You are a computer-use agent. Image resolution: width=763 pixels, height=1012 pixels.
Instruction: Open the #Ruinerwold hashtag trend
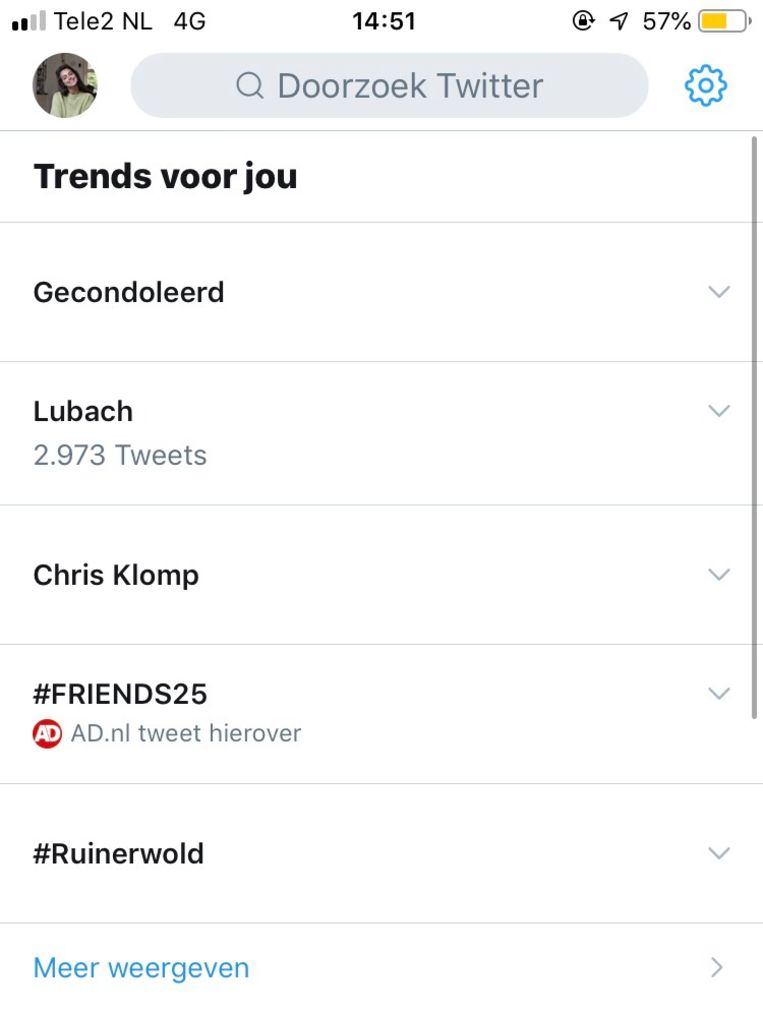pyautogui.click(x=118, y=853)
